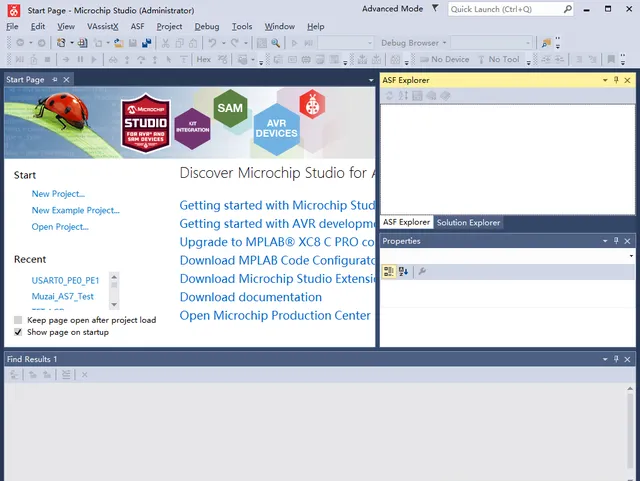
Task: Click the Navigate Backward toolbar icon
Action: (20, 43)
